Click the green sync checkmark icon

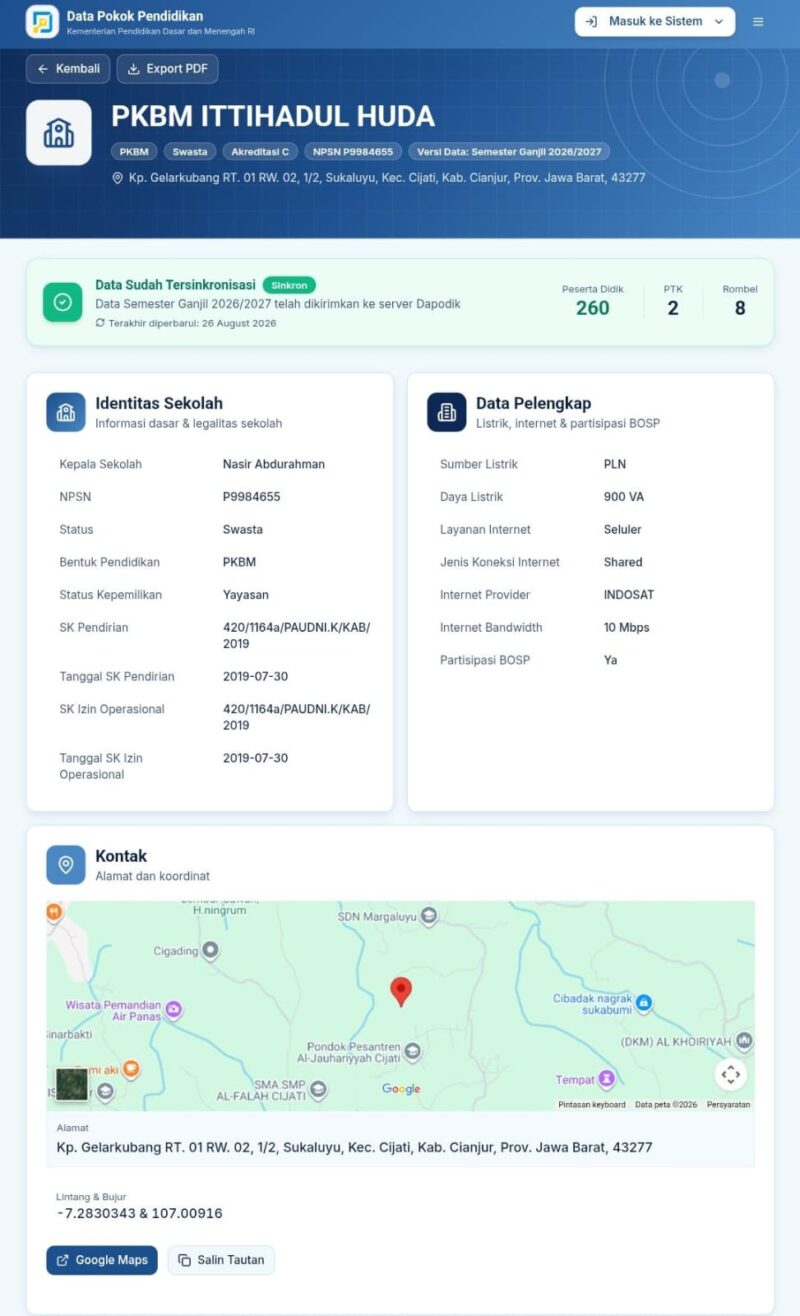pos(62,302)
